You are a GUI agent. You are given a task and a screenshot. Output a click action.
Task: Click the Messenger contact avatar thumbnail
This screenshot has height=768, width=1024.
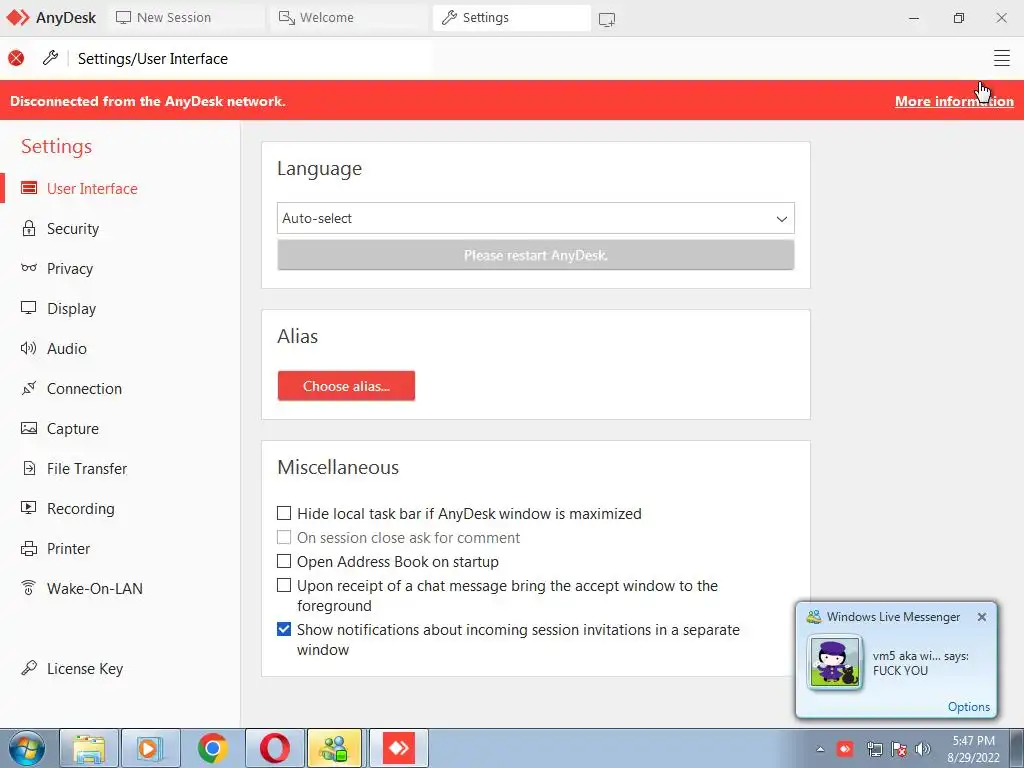pyautogui.click(x=835, y=662)
